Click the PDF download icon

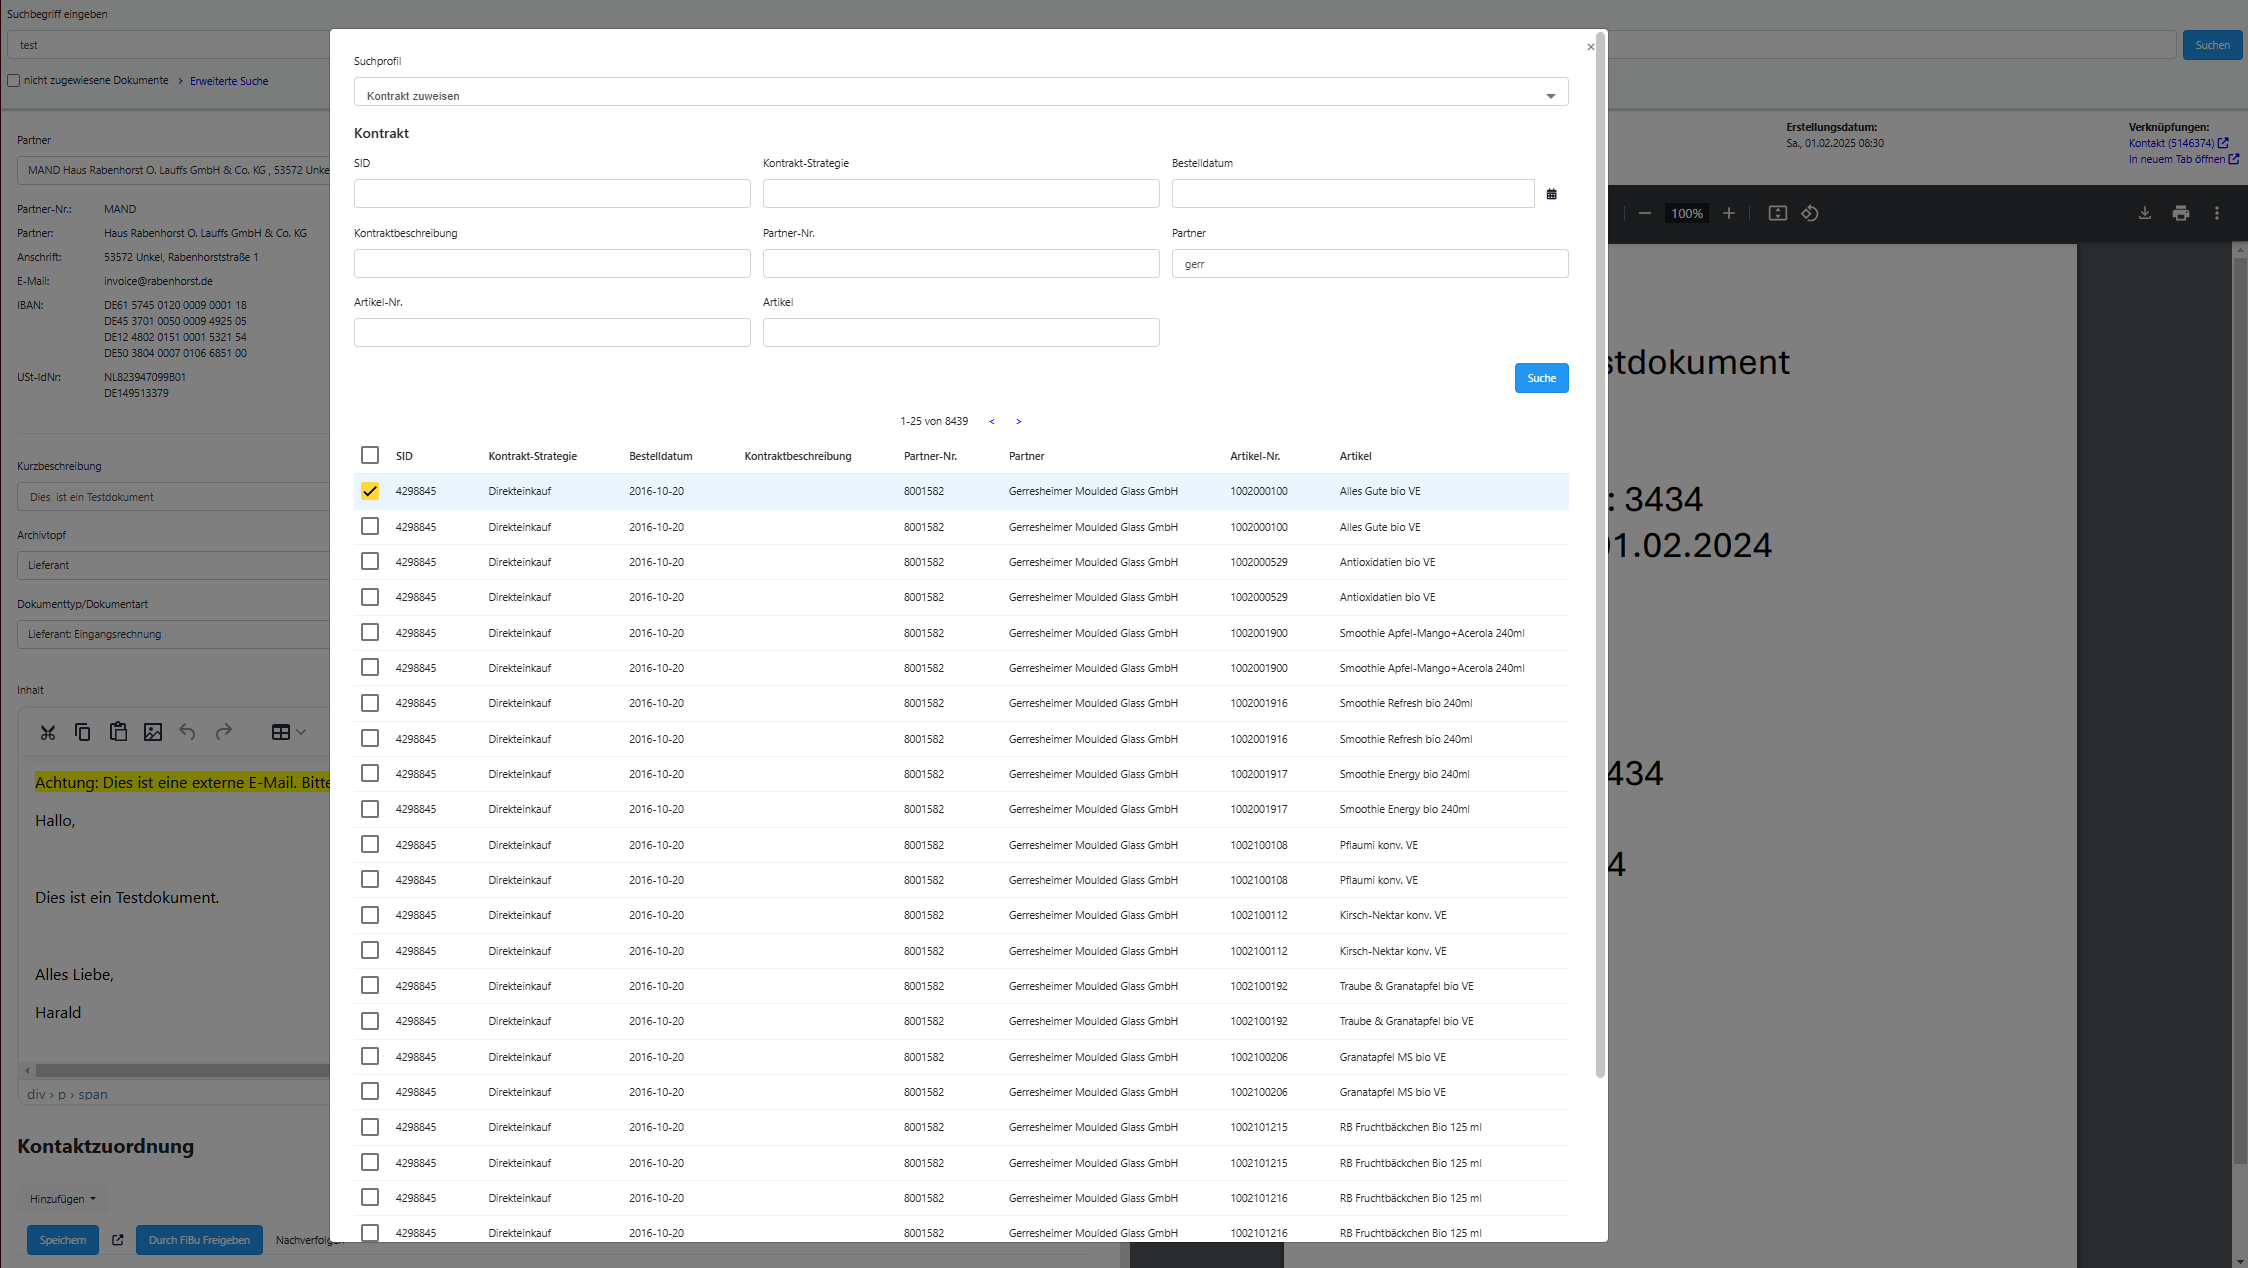coord(2144,213)
